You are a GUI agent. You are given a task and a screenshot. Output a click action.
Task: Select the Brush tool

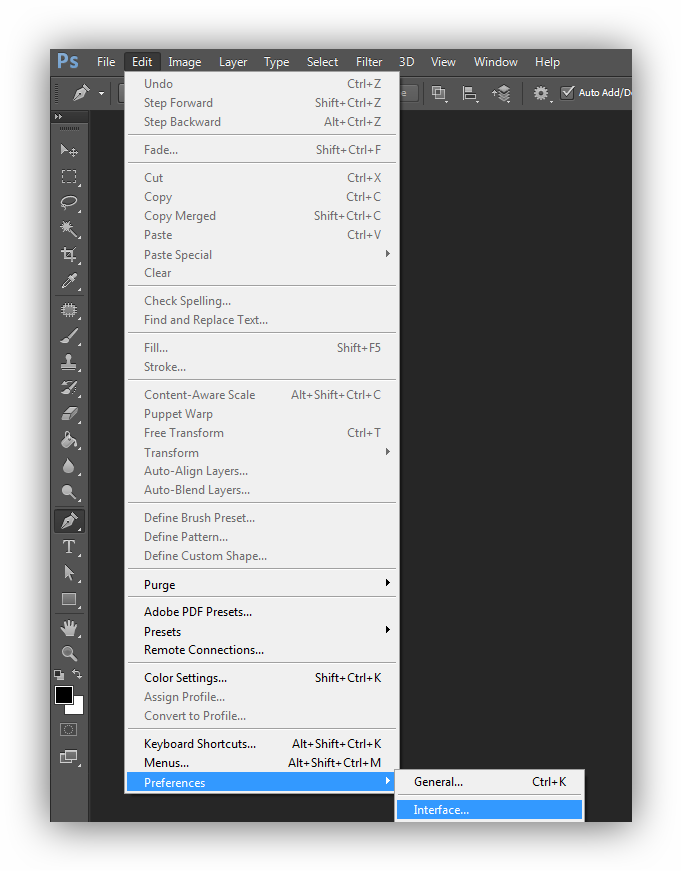(69, 336)
